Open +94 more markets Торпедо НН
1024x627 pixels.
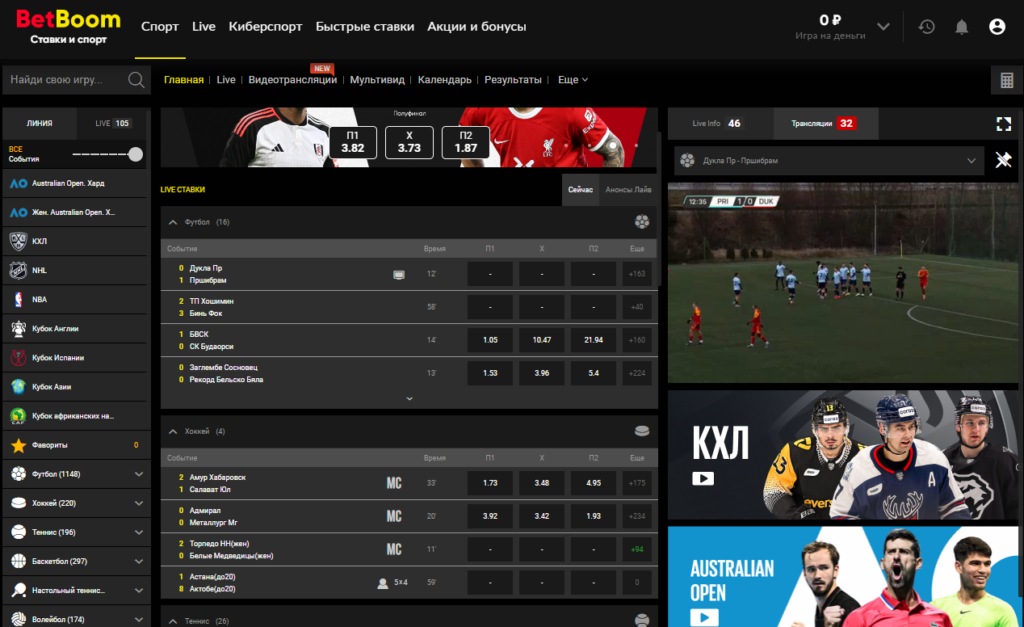click(637, 549)
